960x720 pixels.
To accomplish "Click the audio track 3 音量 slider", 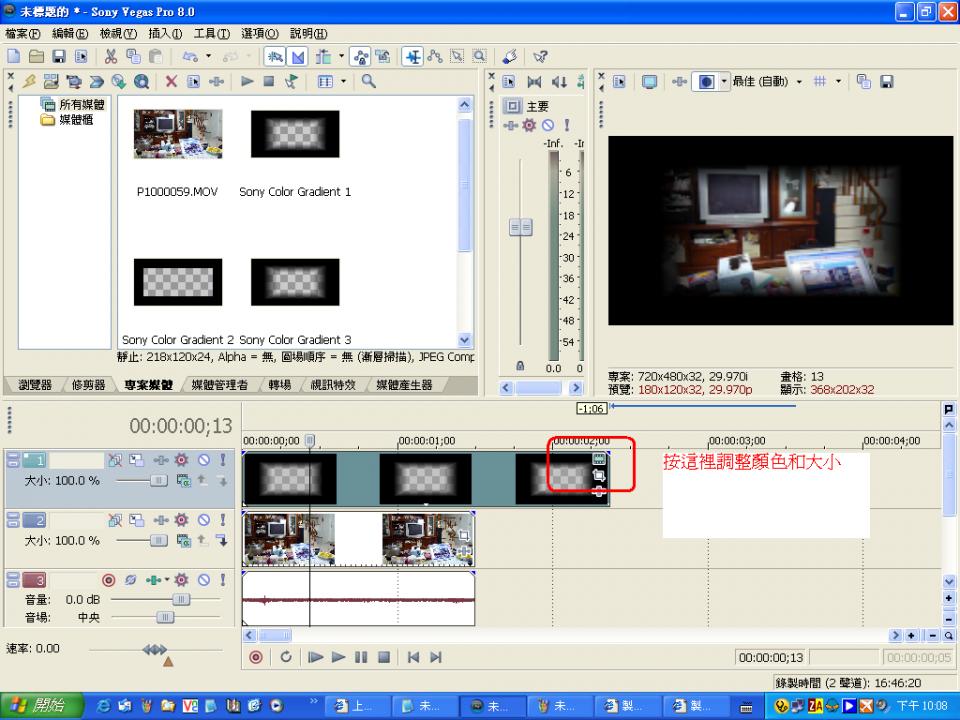I will point(180,599).
